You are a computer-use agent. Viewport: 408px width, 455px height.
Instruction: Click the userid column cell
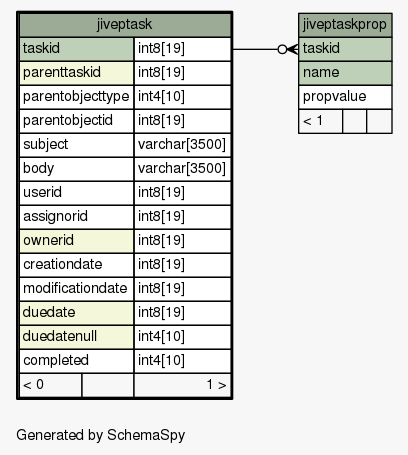click(77, 193)
